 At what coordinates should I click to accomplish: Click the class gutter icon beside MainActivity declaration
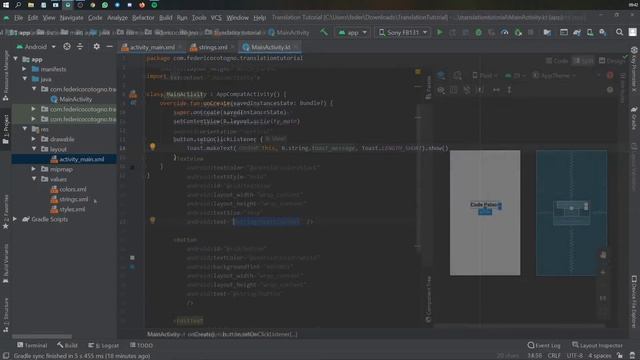pos(133,94)
